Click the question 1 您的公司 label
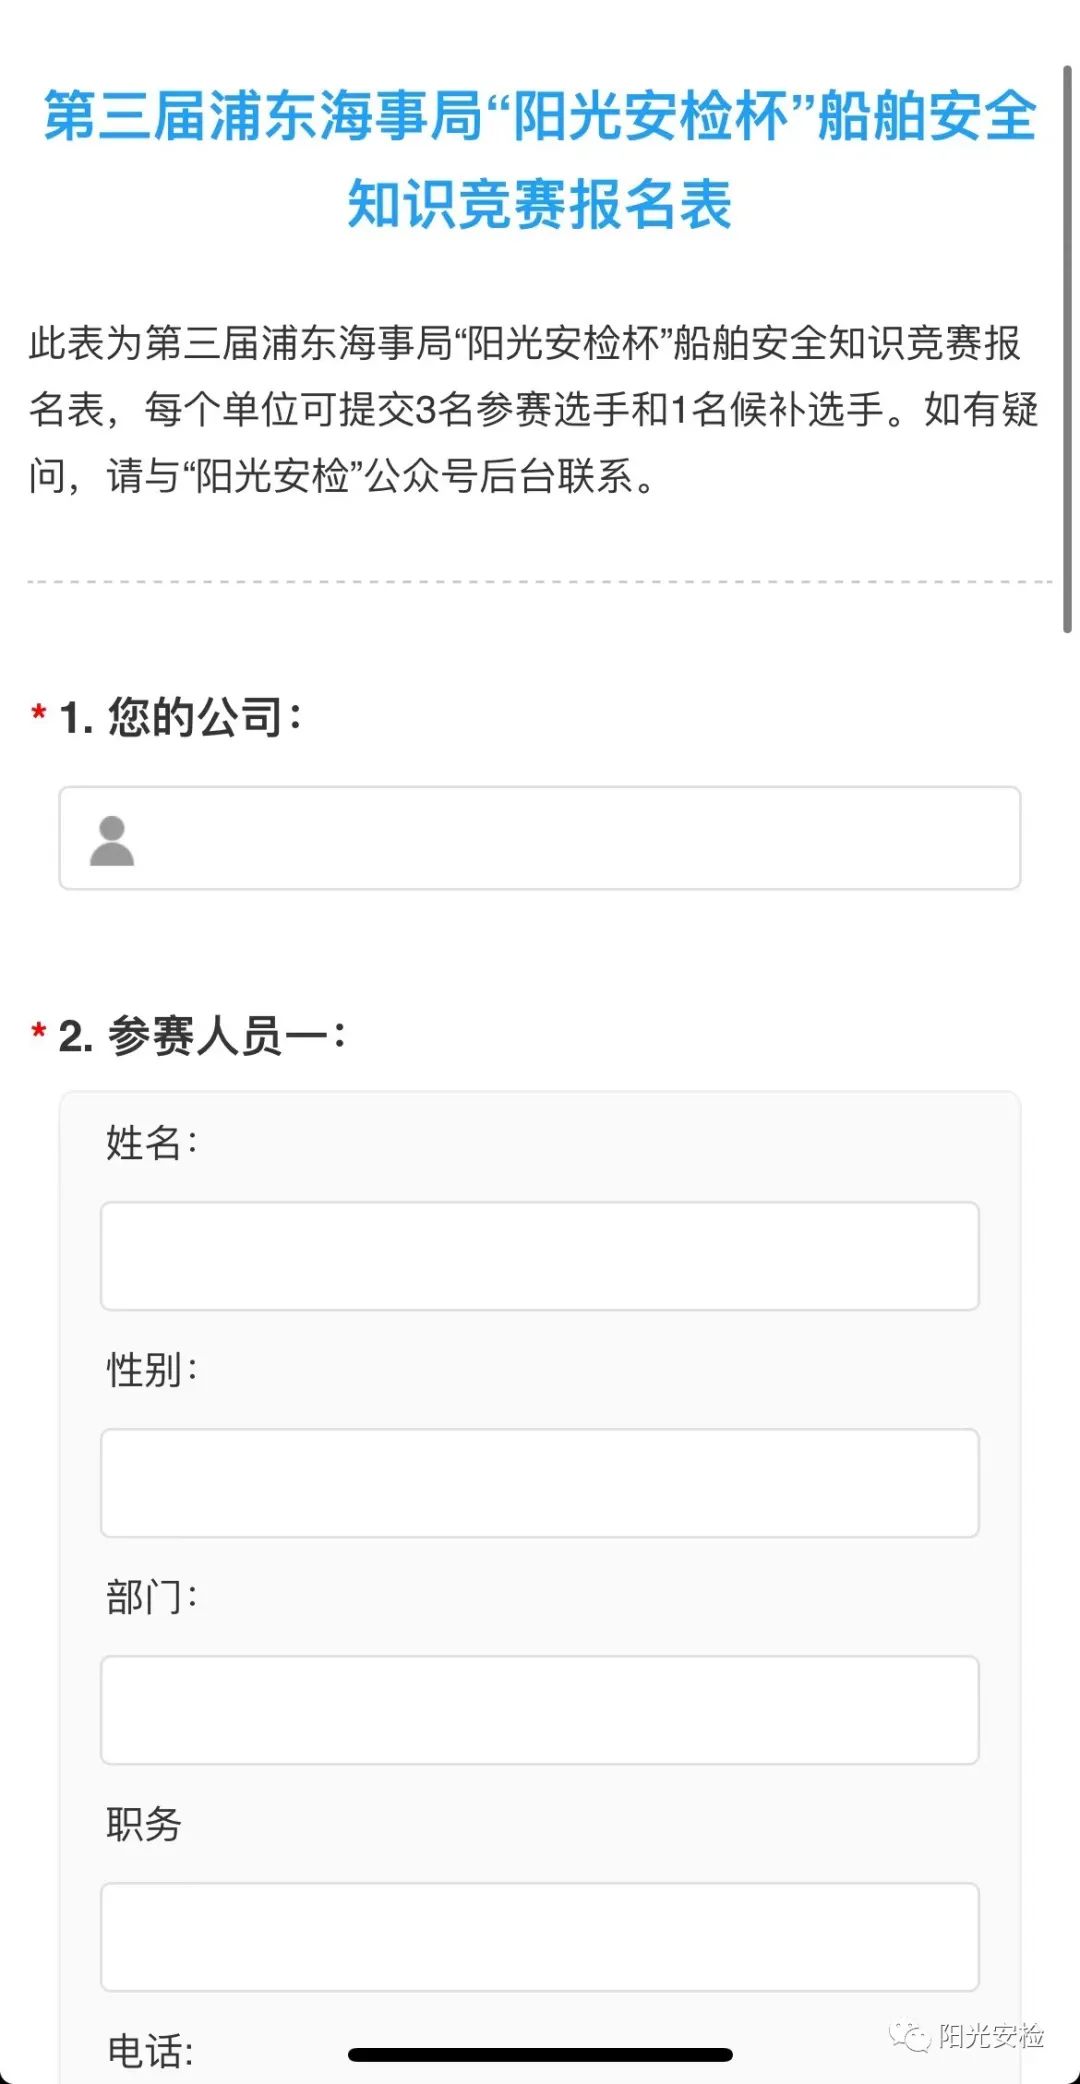Image resolution: width=1080 pixels, height=2084 pixels. coord(180,717)
